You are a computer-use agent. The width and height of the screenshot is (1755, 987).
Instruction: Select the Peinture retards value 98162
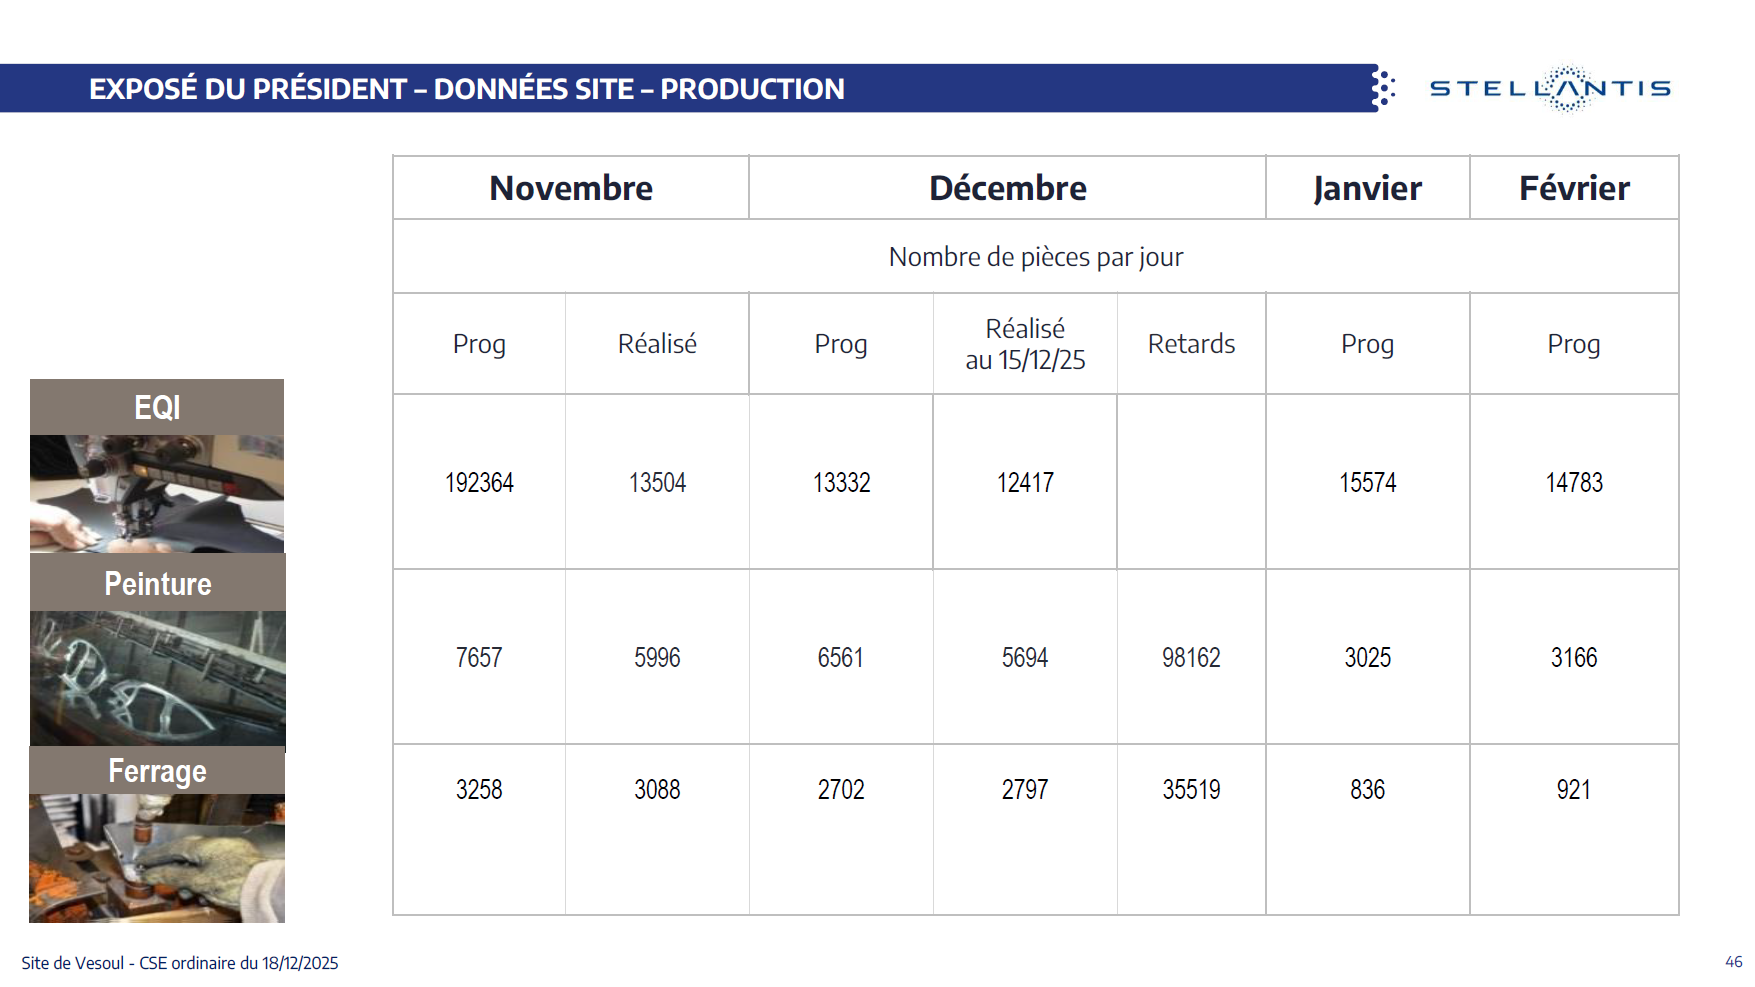1191,658
